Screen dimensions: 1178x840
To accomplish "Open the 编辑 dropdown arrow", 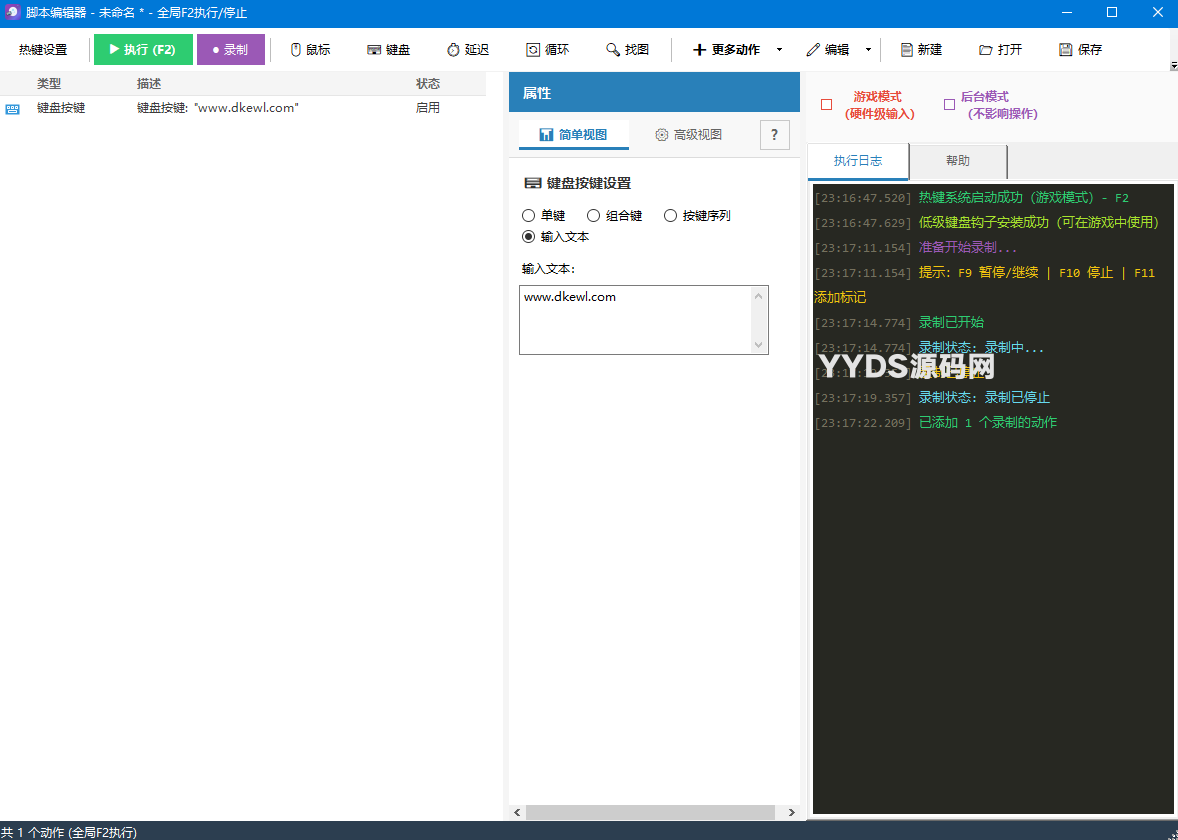I will [x=868, y=50].
